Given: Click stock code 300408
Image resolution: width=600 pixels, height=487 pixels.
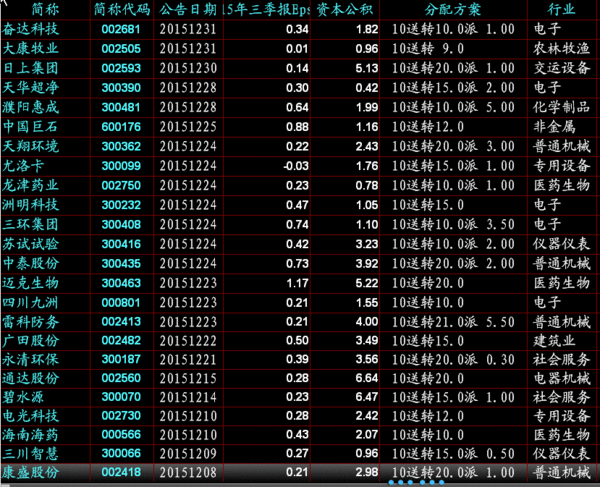Looking at the screenshot, I should [121, 225].
